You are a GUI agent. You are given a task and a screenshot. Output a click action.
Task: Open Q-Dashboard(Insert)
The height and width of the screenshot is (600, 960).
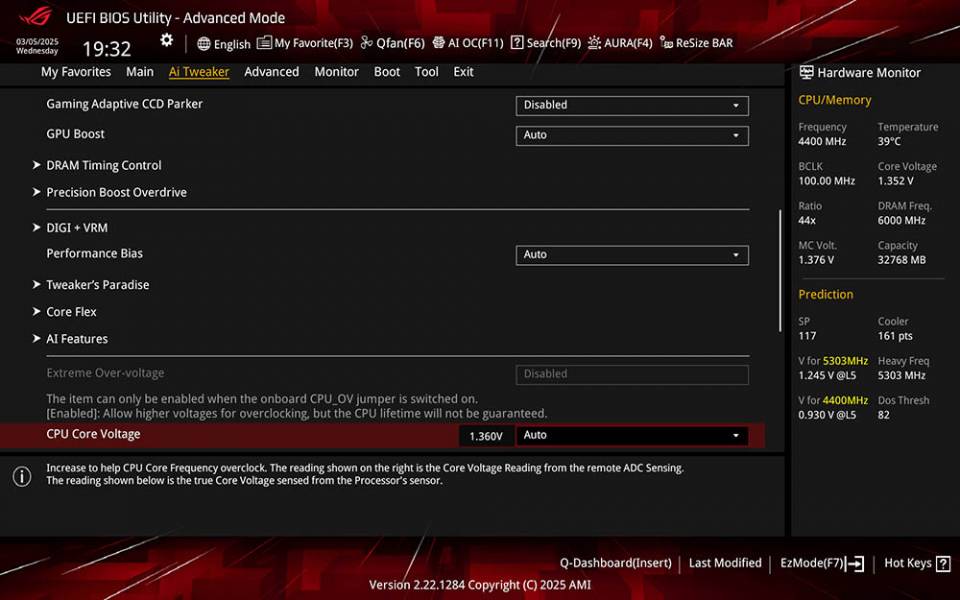pyautogui.click(x=615, y=563)
